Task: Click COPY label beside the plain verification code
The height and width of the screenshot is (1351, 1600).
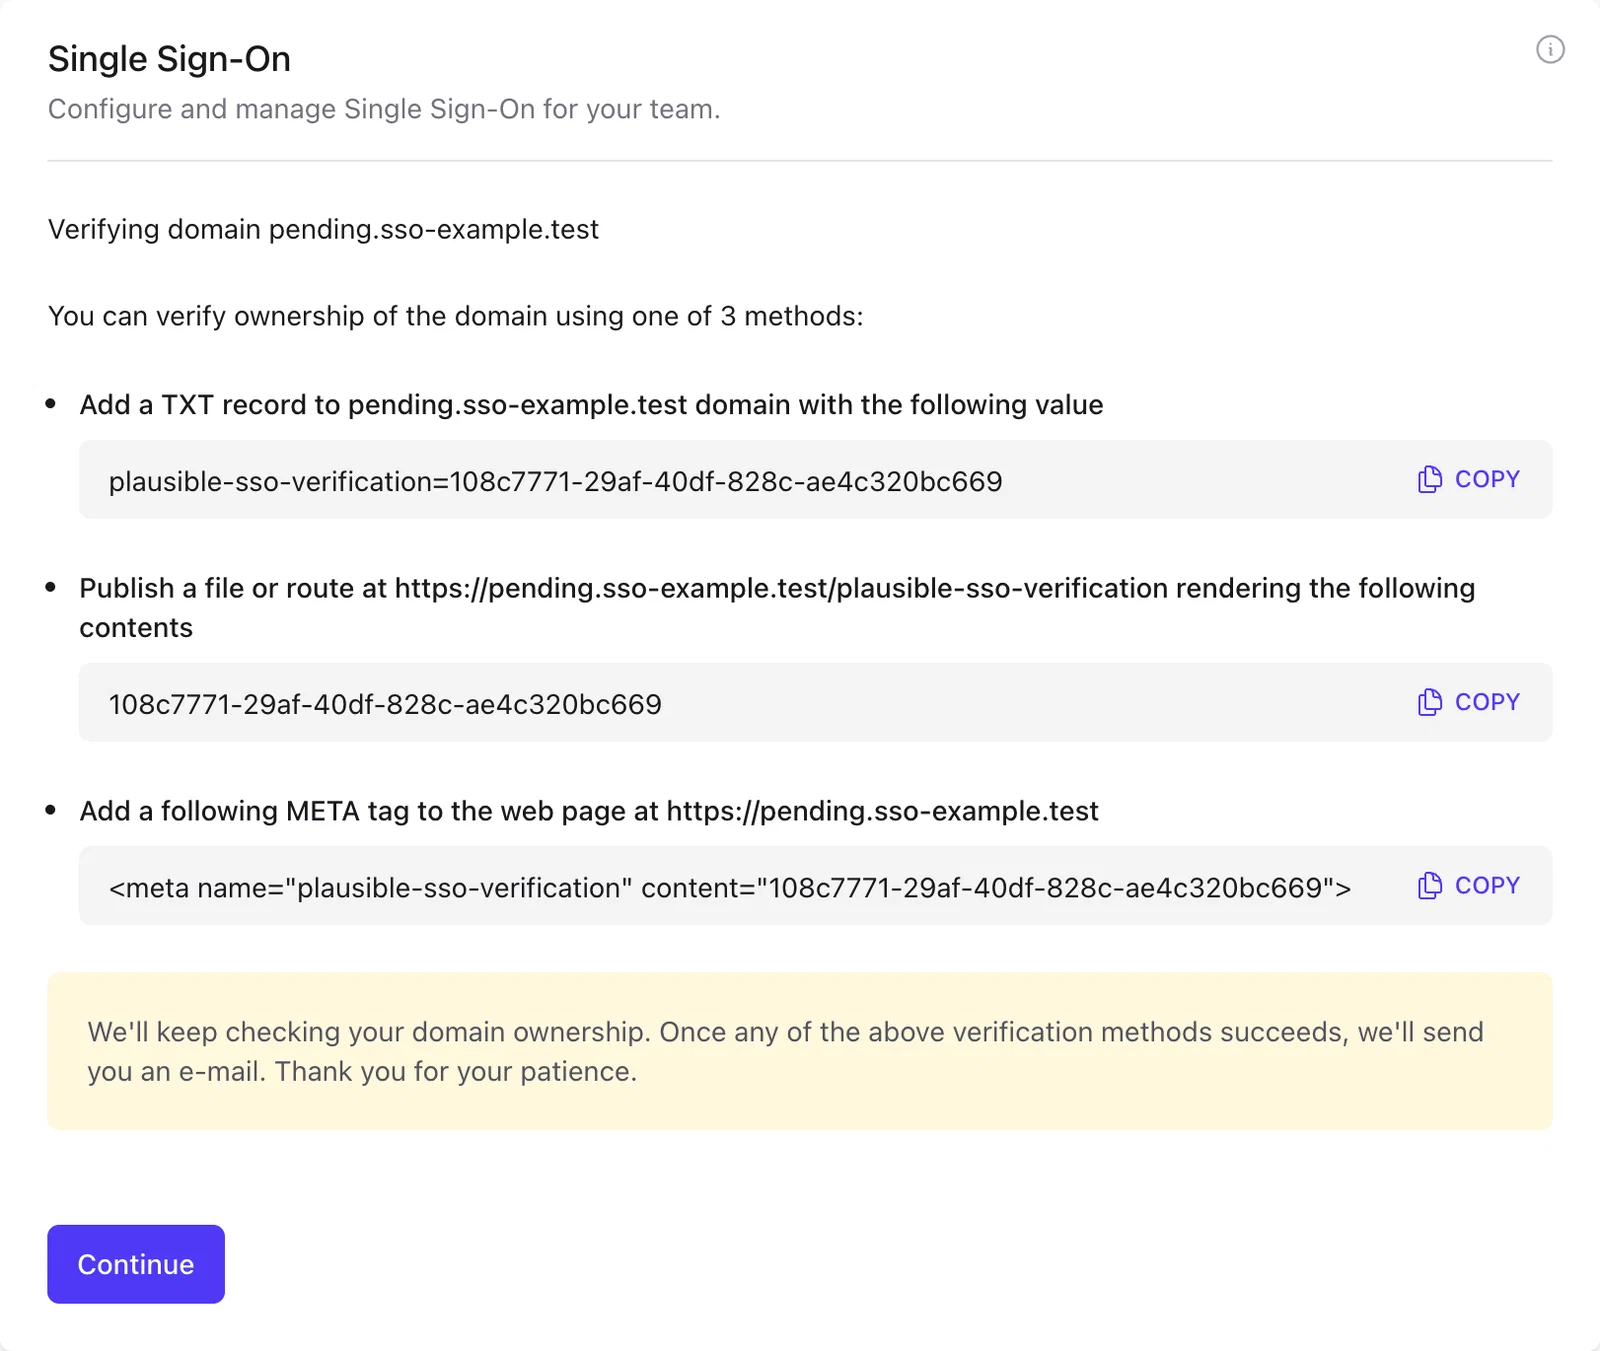Action: tap(1487, 702)
